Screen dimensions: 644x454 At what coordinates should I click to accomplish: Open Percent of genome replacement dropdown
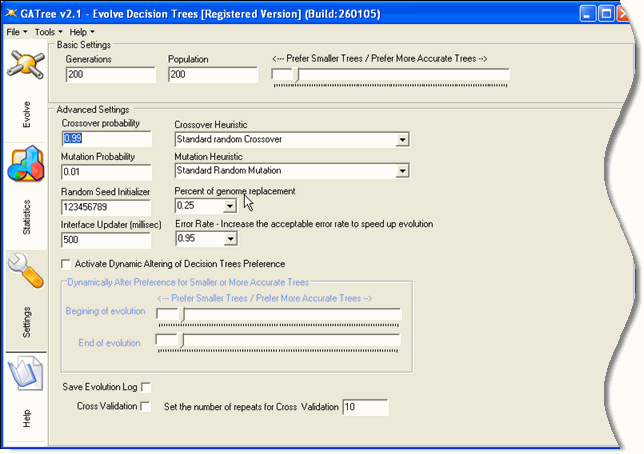coord(230,205)
